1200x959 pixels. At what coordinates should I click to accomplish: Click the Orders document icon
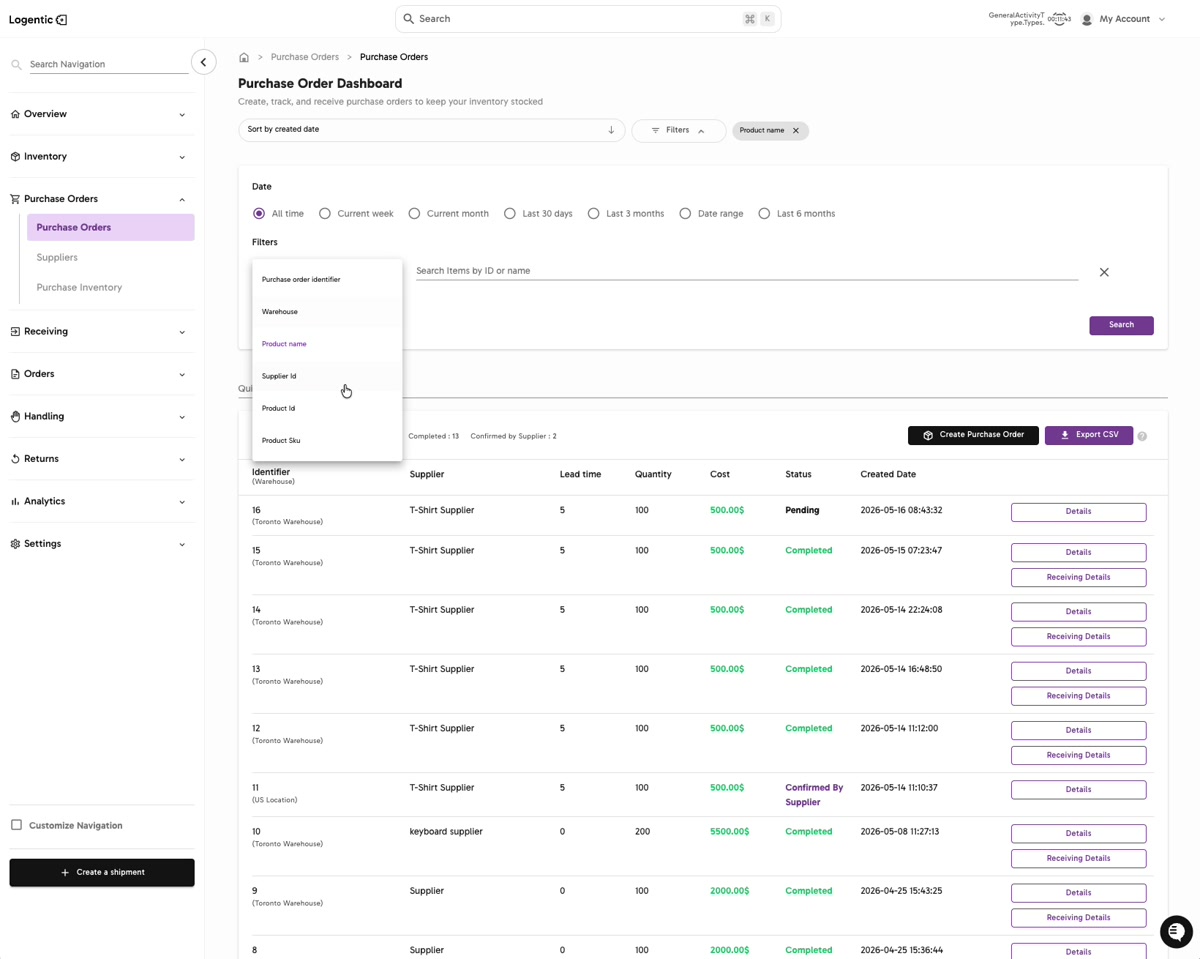(x=15, y=374)
